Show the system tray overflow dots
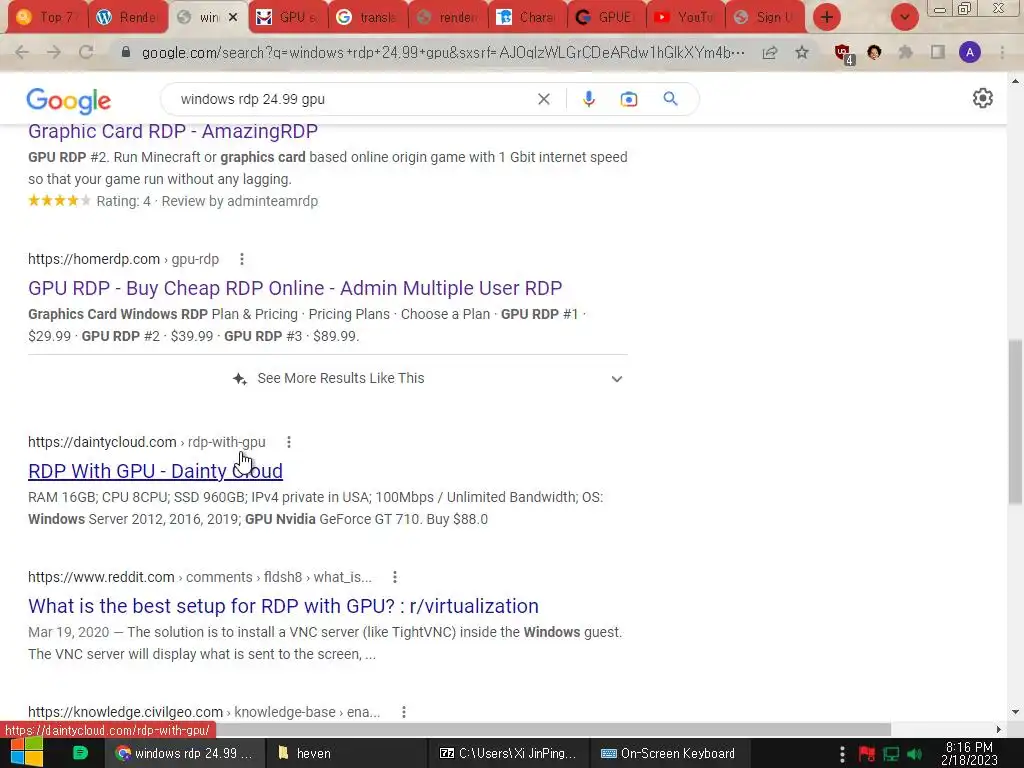 (842, 754)
